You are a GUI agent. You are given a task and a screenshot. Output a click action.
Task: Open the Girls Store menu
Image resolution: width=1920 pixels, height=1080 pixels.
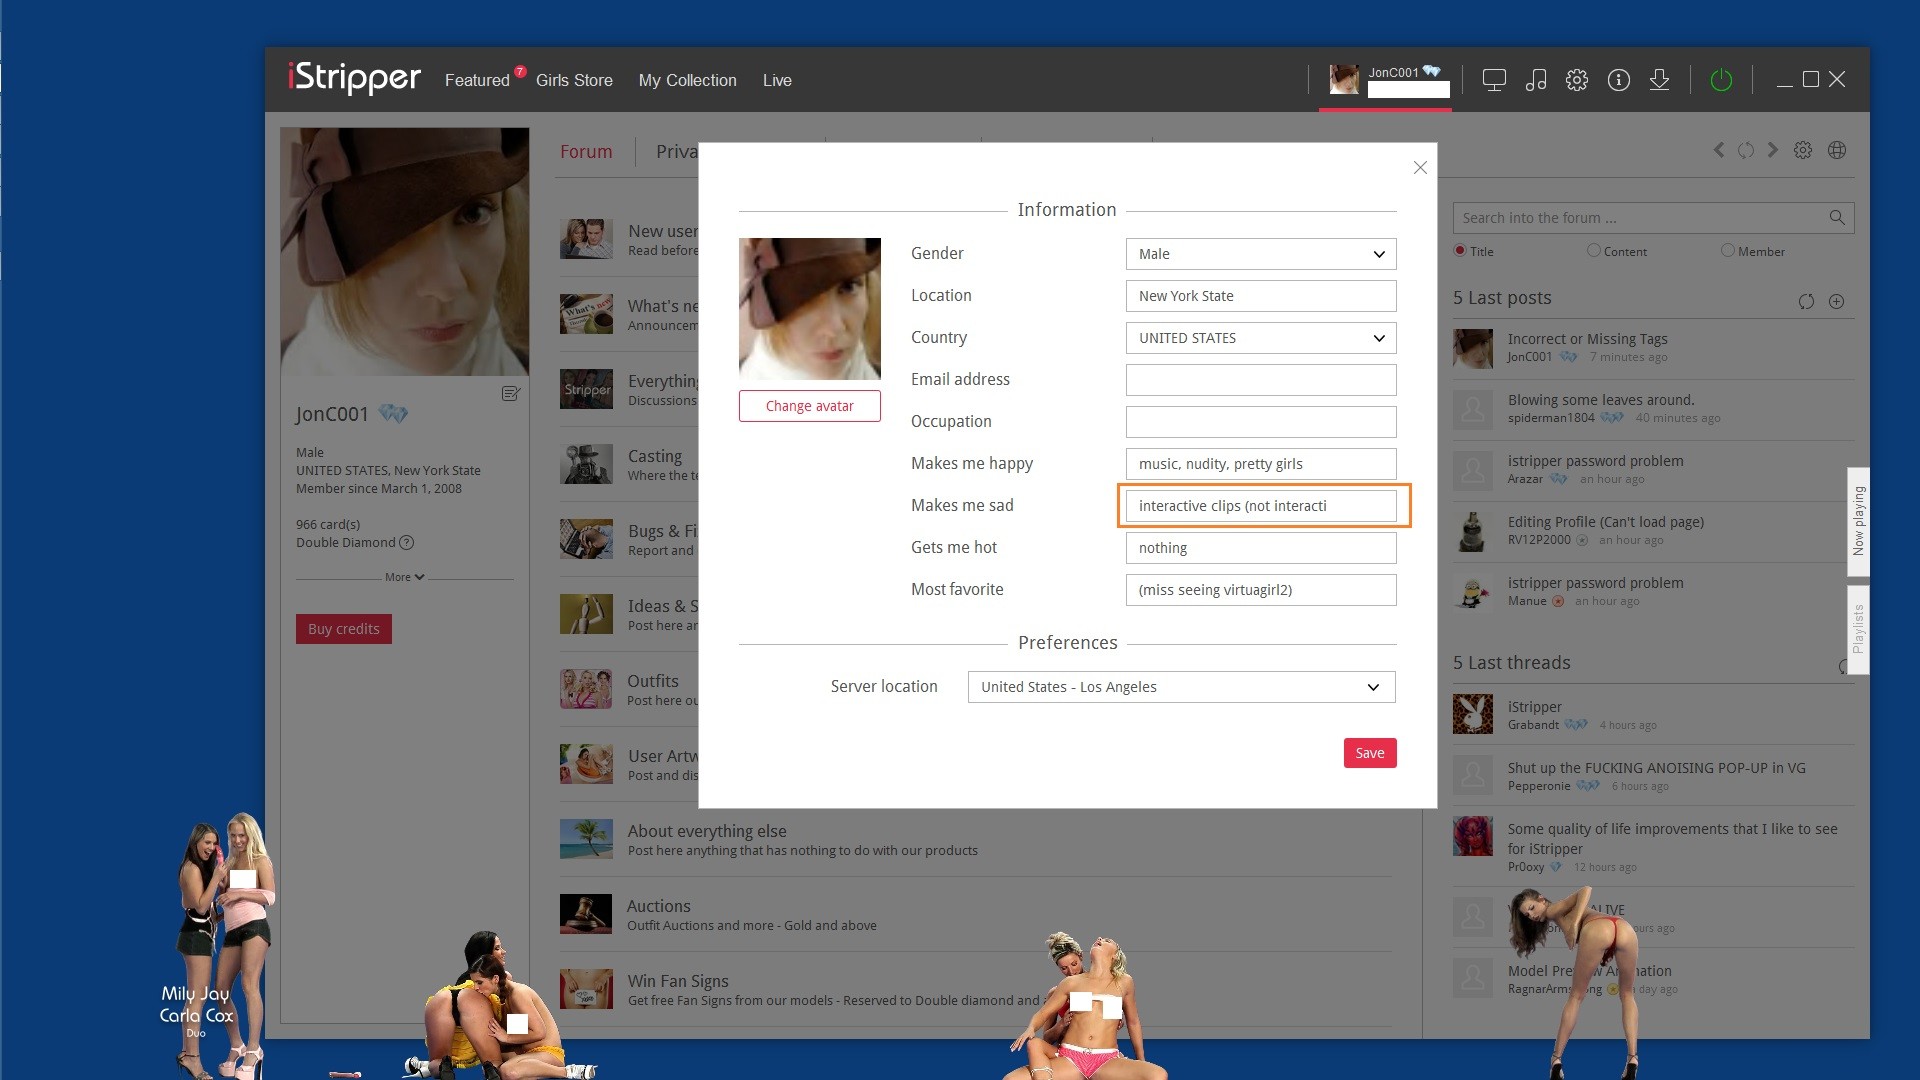(x=574, y=80)
